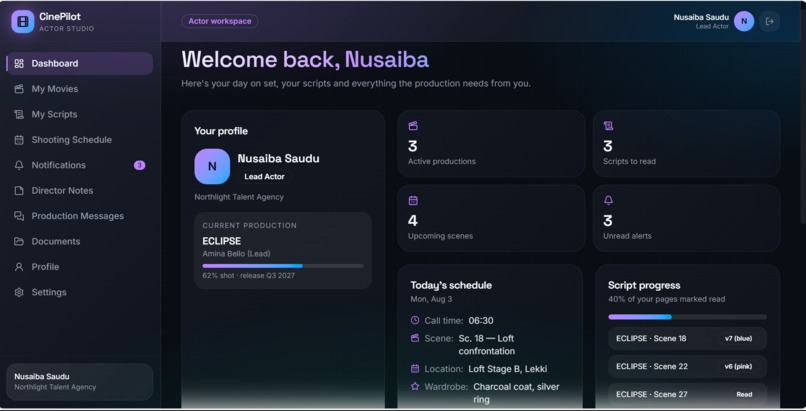This screenshot has width=806, height=411.
Task: Click the Script progress 40% bar
Action: pos(687,317)
